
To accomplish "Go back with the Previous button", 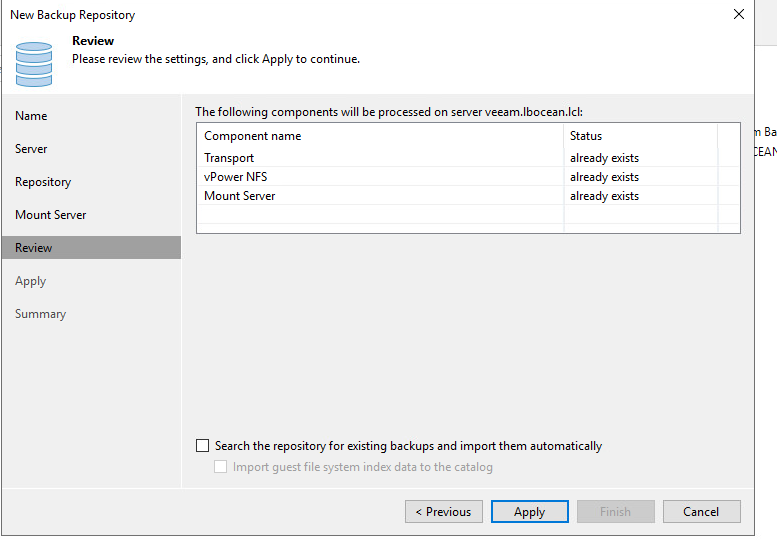I will pyautogui.click(x=444, y=511).
